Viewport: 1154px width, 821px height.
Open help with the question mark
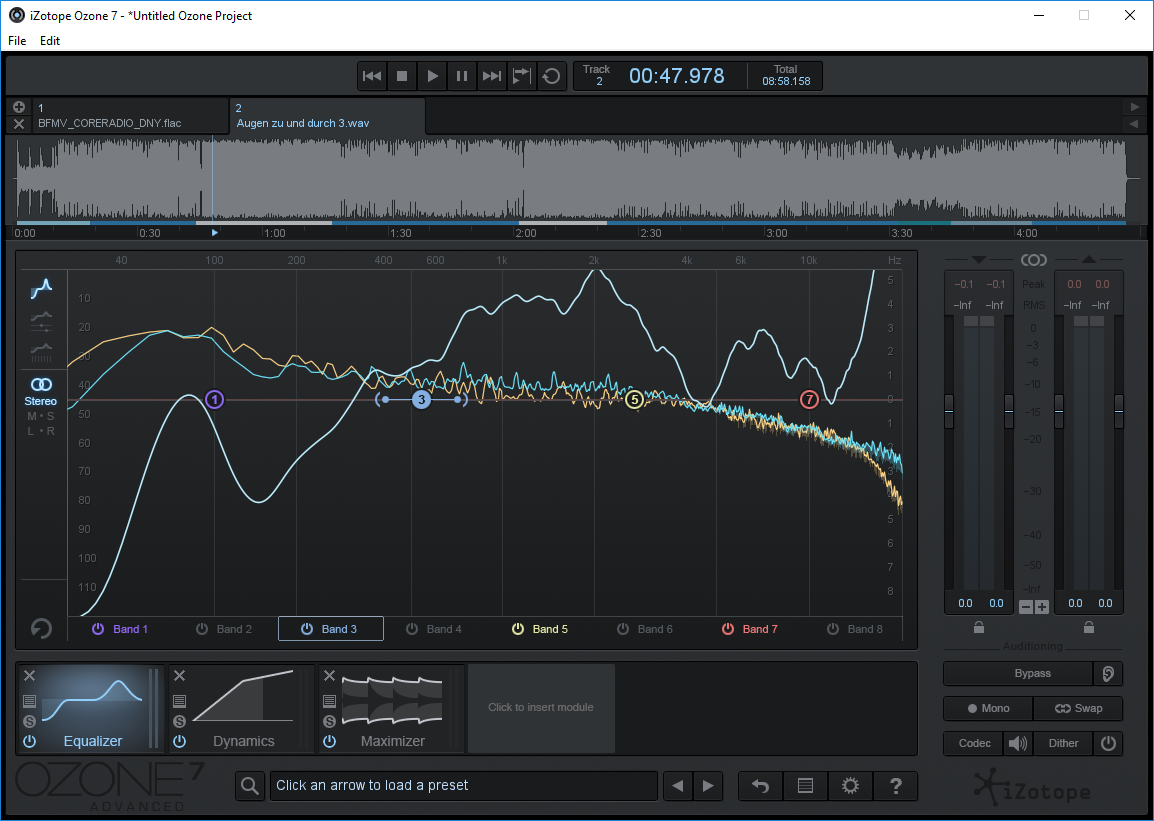click(896, 786)
